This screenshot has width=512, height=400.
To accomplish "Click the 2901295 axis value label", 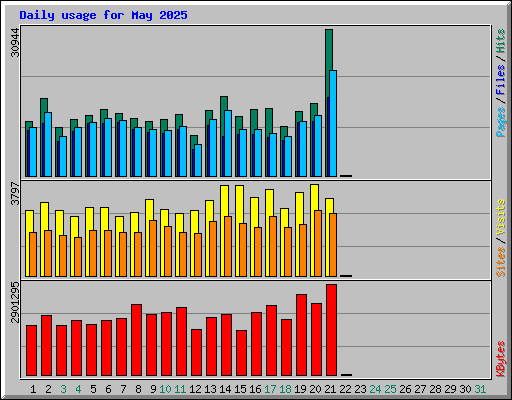I will [x=15, y=302].
